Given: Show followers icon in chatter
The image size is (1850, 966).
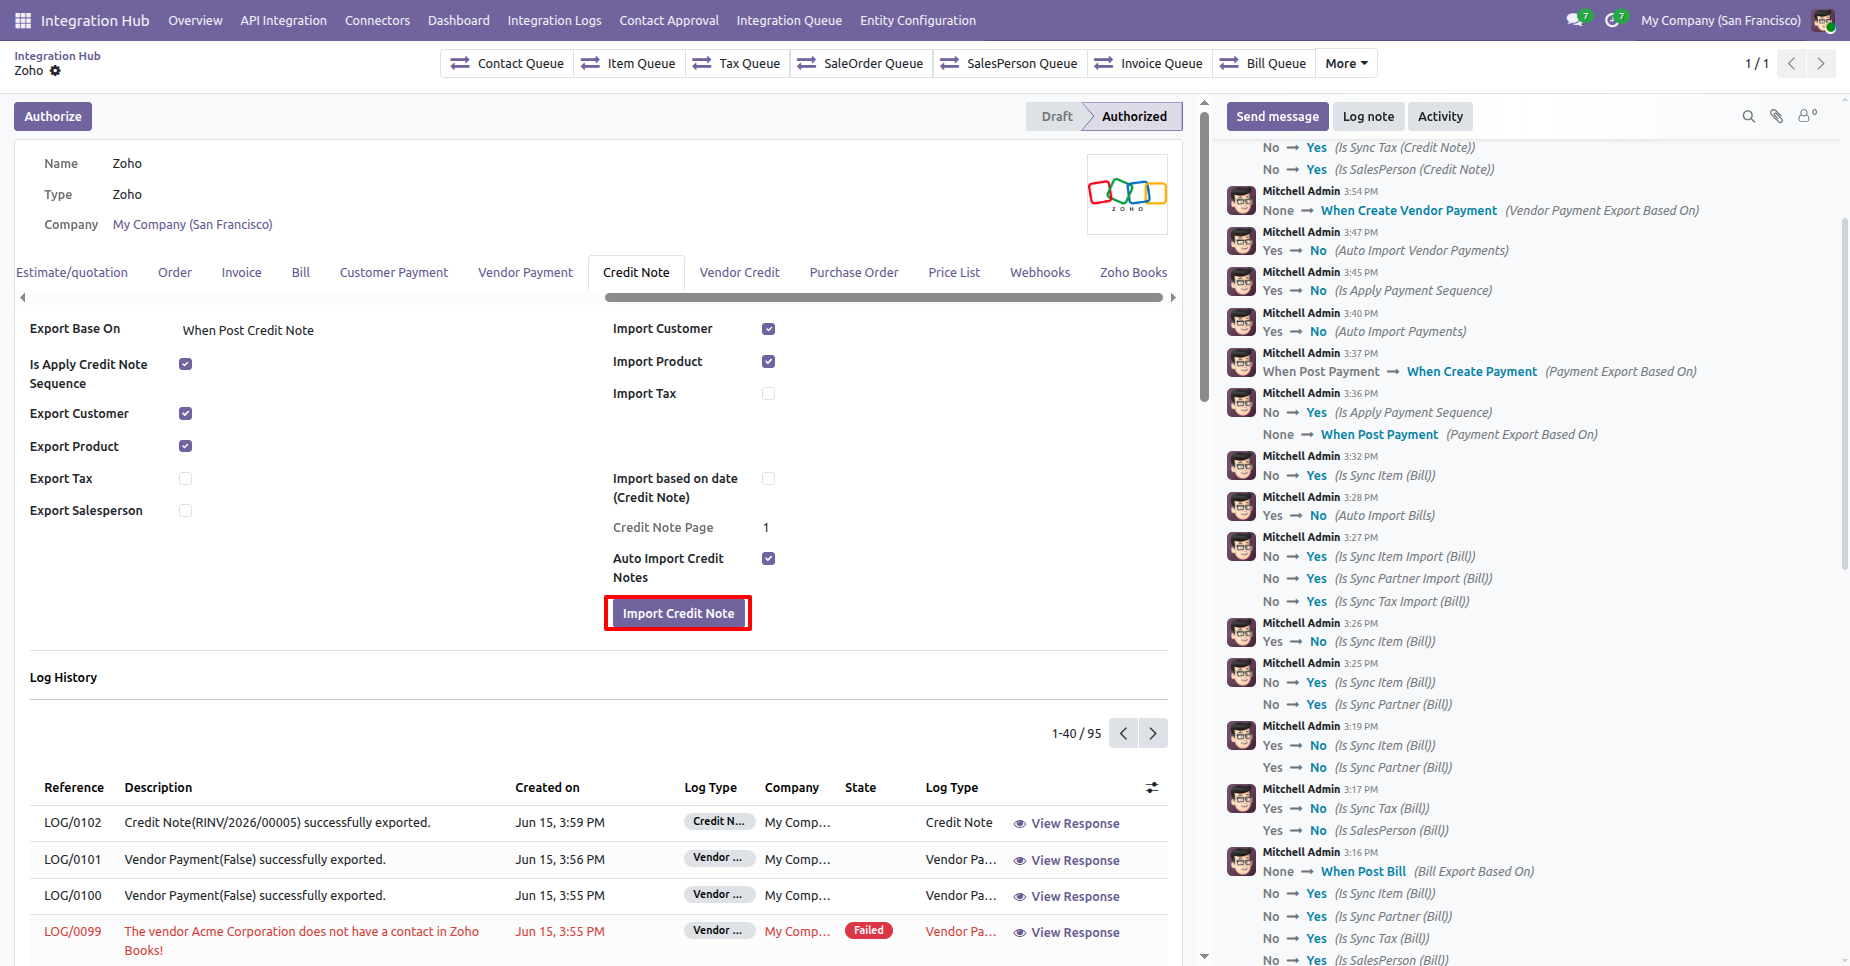Looking at the screenshot, I should 1807,116.
